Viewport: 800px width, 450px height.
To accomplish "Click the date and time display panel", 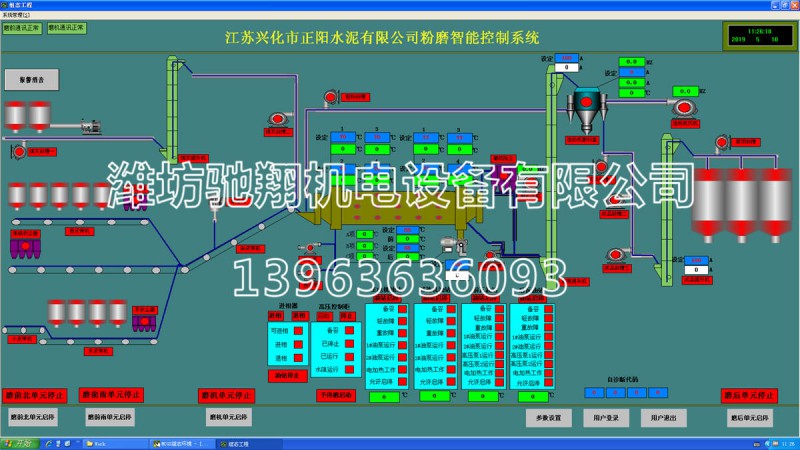I will (x=759, y=36).
